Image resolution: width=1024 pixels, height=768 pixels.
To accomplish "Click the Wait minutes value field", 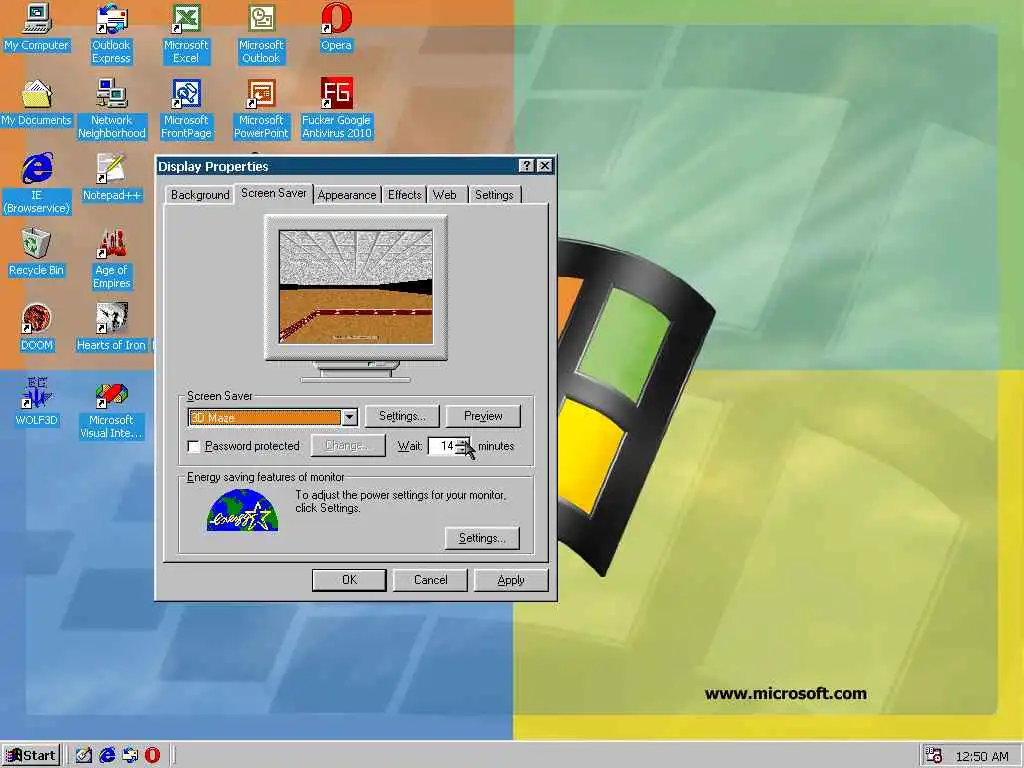I will [x=443, y=446].
